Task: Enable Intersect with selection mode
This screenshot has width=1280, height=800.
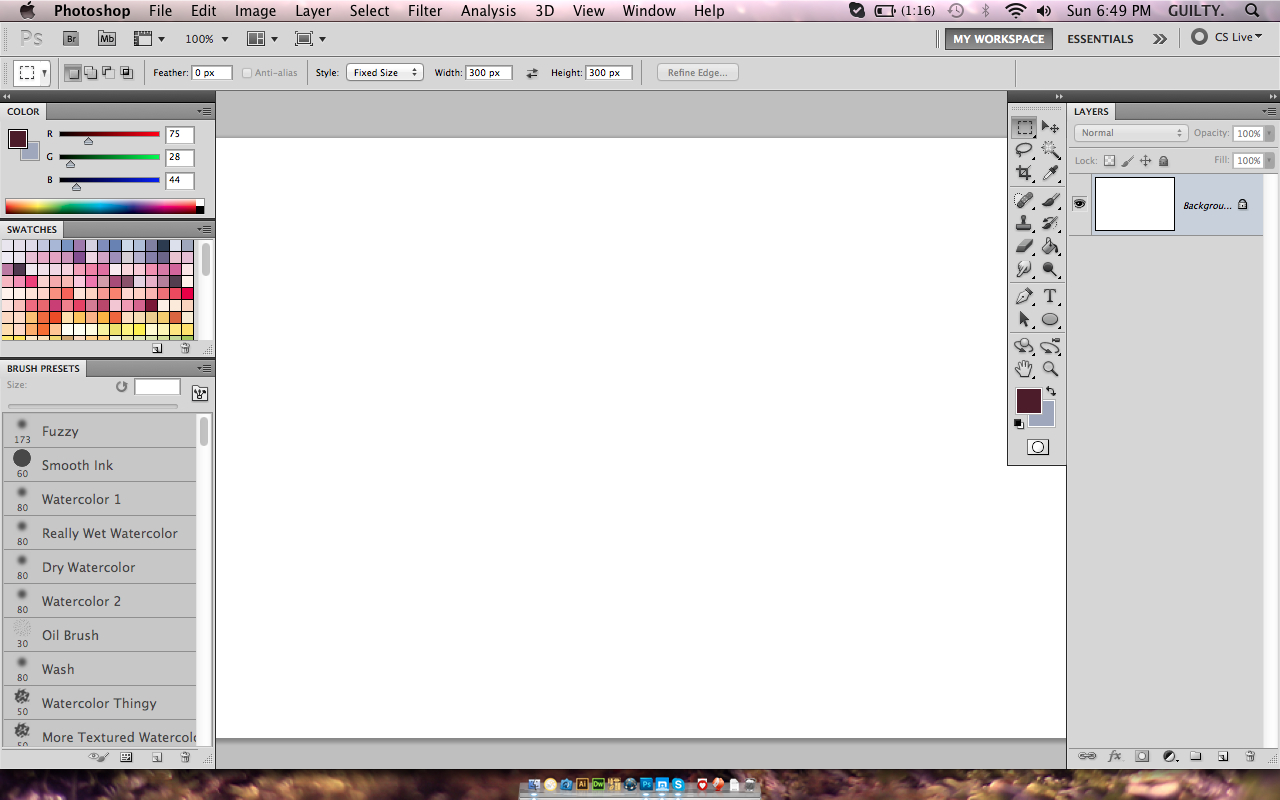Action: pos(126,73)
